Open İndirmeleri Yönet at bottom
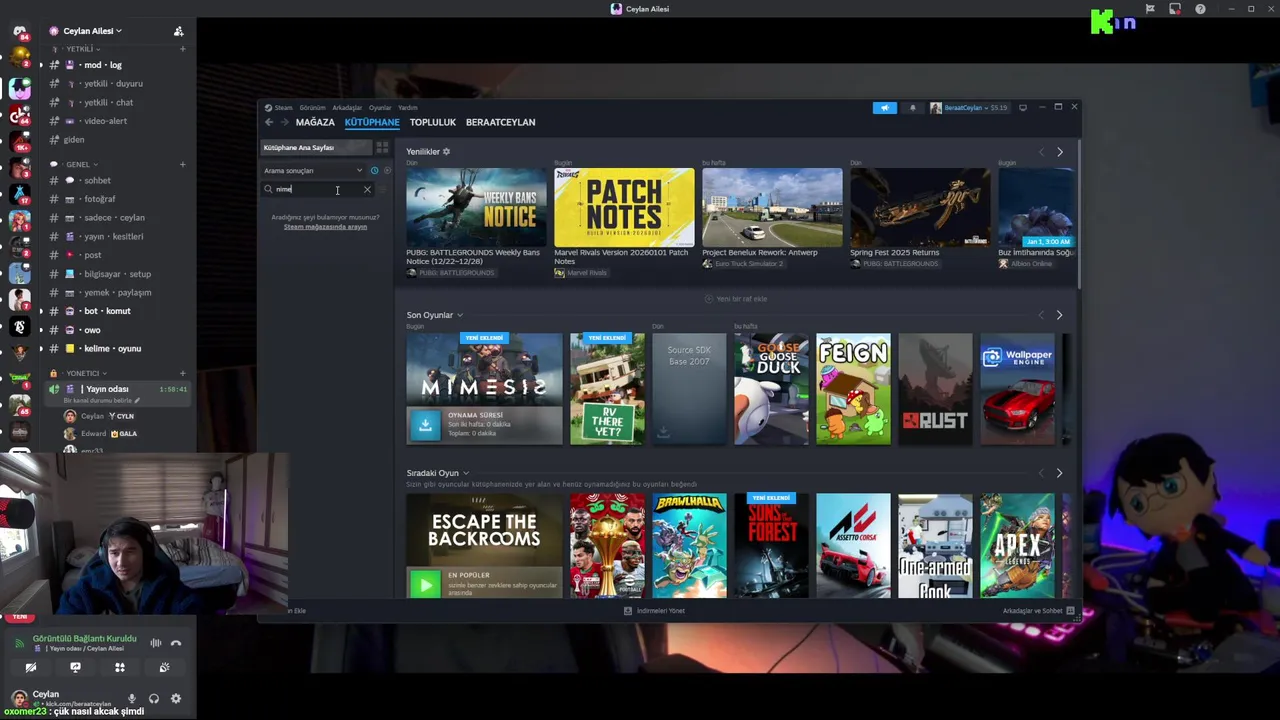Image resolution: width=1280 pixels, height=720 pixels. [655, 611]
